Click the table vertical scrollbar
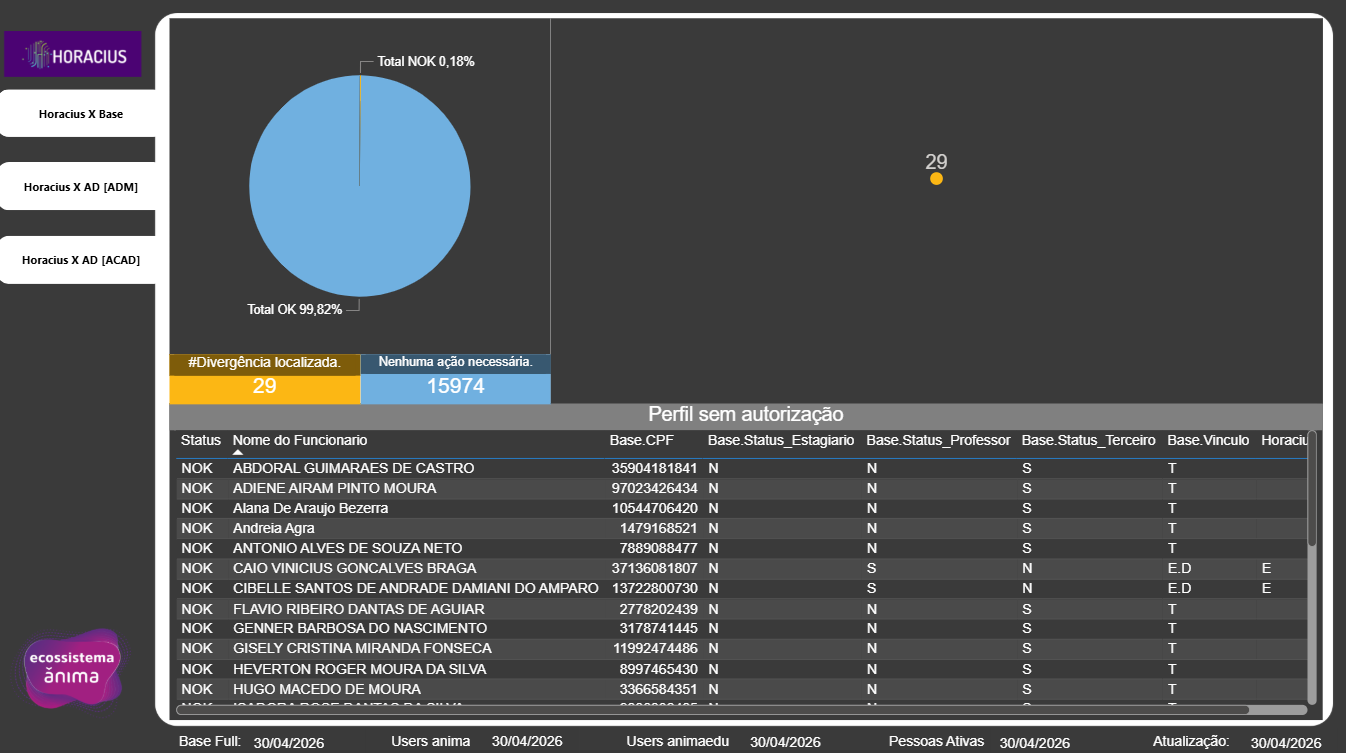 click(x=1312, y=490)
